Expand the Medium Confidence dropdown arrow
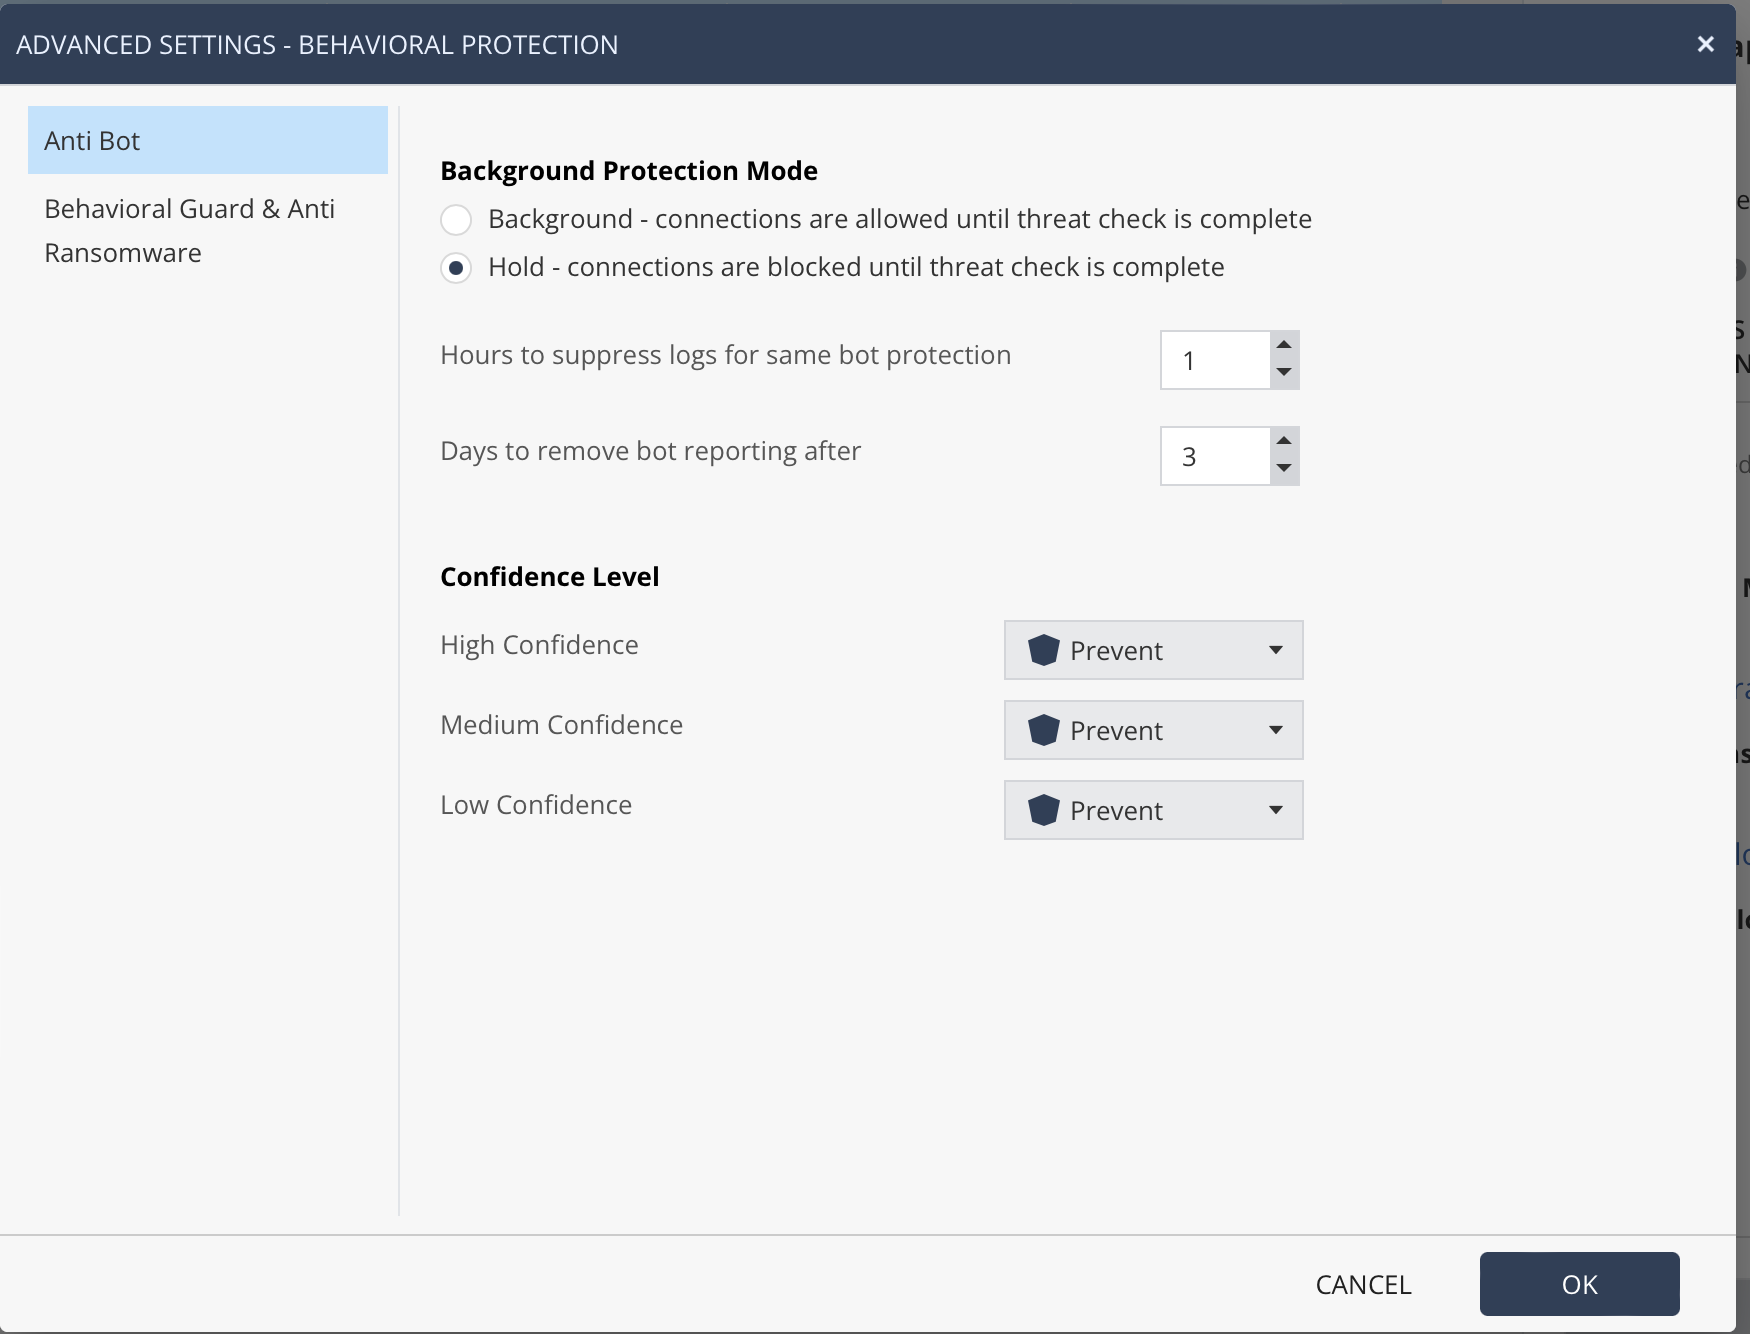Viewport: 1750px width, 1334px height. click(x=1275, y=730)
